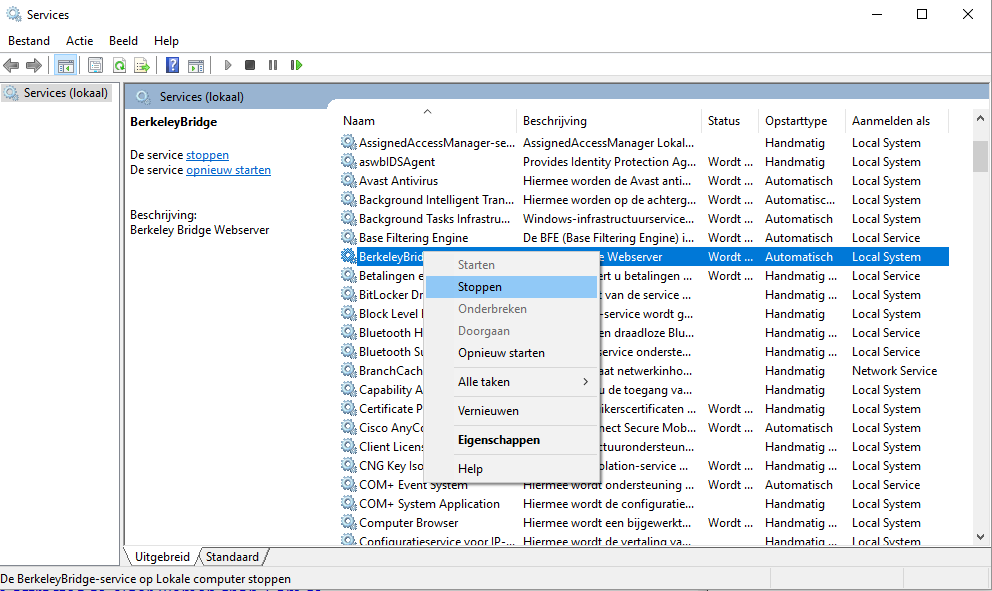
Task: Click the scroll-down arrow of services list
Action: 980,537
